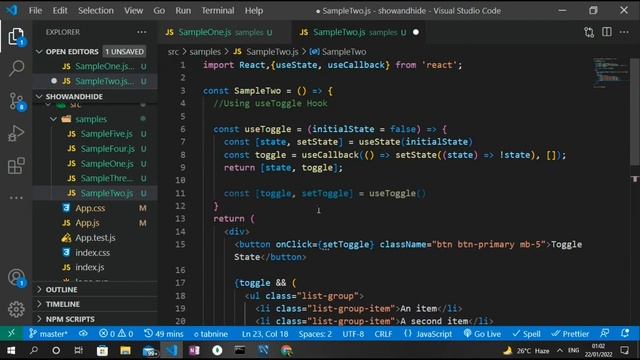This screenshot has height=360, width=640.
Task: Open editor more actions ellipsis
Action: (x=624, y=32)
